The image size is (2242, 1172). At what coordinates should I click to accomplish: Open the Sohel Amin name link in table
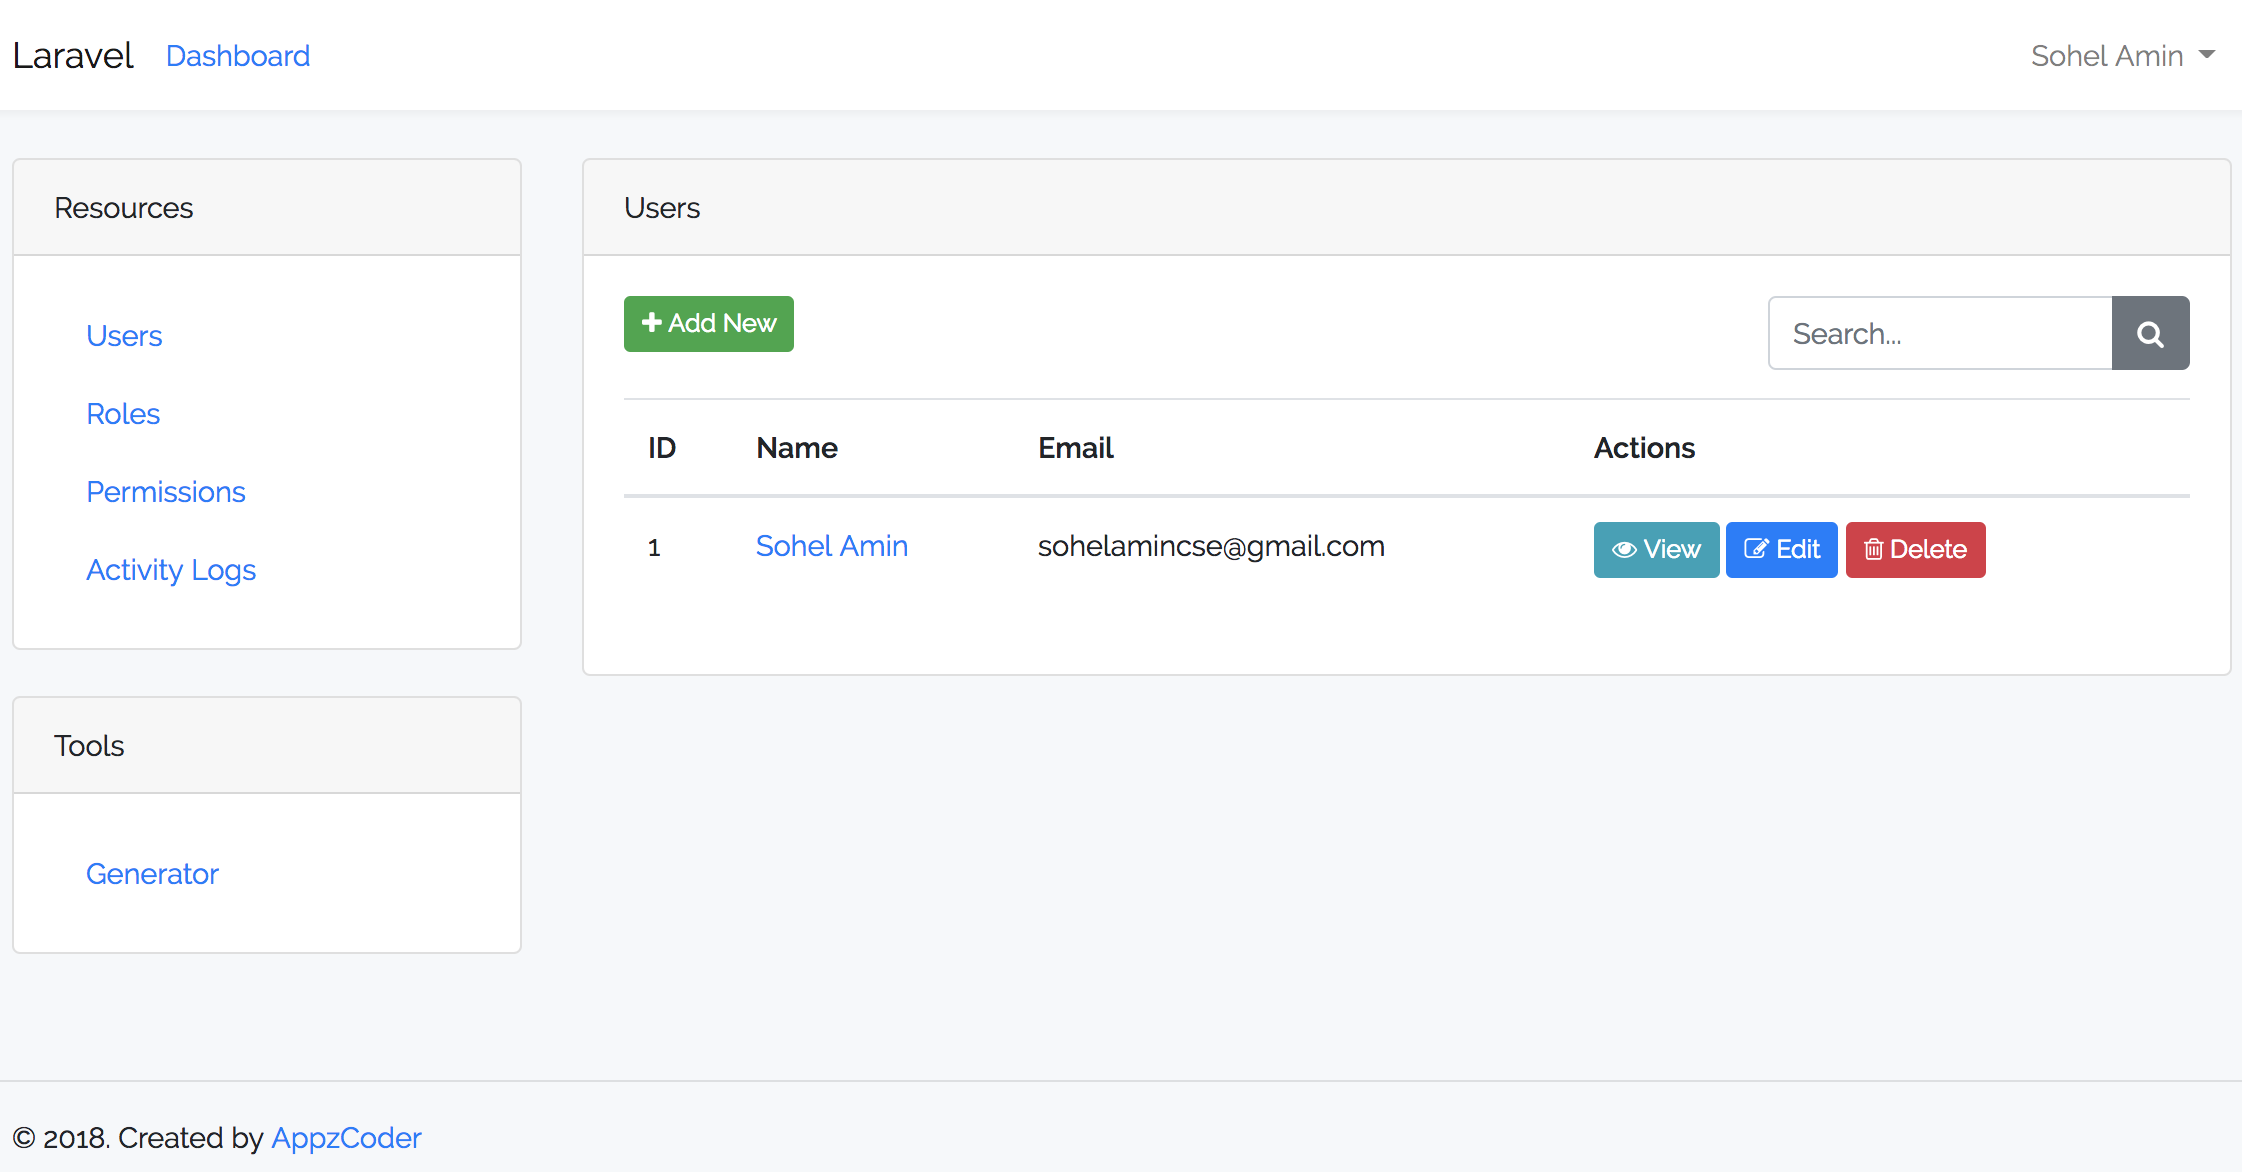[x=832, y=546]
